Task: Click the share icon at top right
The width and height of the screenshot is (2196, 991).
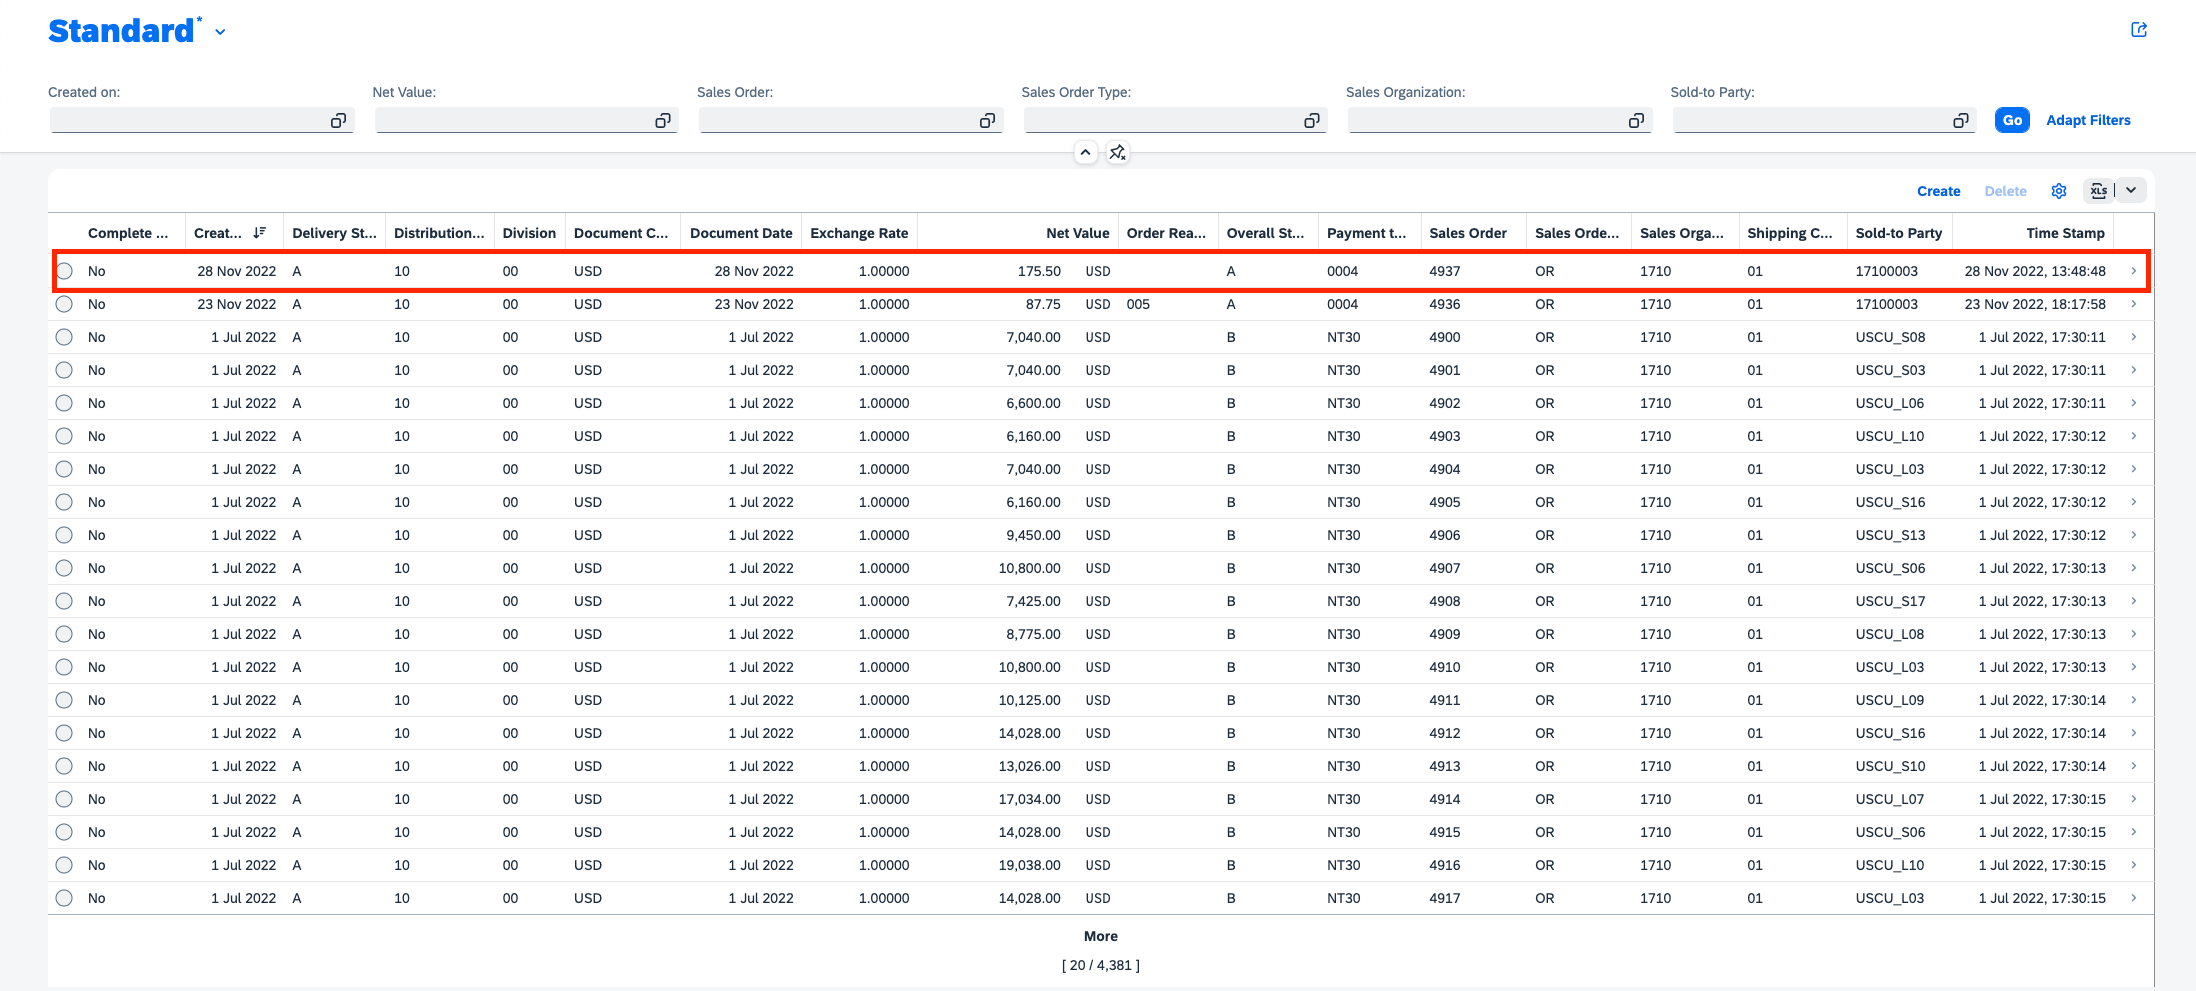Action: click(2139, 30)
